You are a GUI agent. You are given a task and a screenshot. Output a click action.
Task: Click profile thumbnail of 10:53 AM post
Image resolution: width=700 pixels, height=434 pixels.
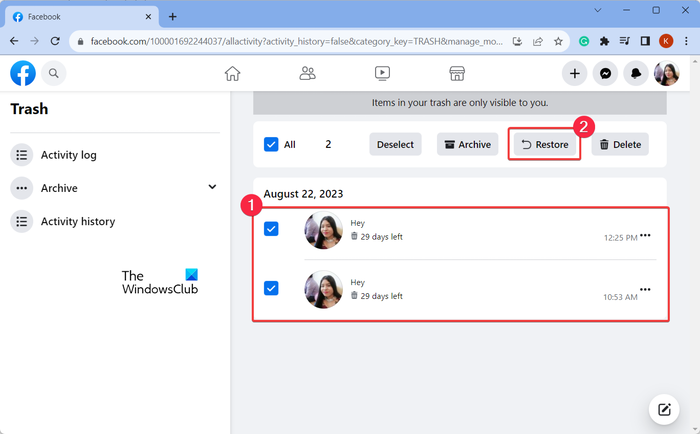(324, 289)
